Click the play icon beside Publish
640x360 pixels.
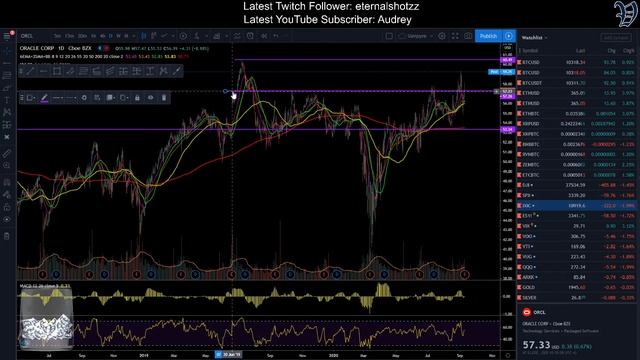tap(509, 36)
